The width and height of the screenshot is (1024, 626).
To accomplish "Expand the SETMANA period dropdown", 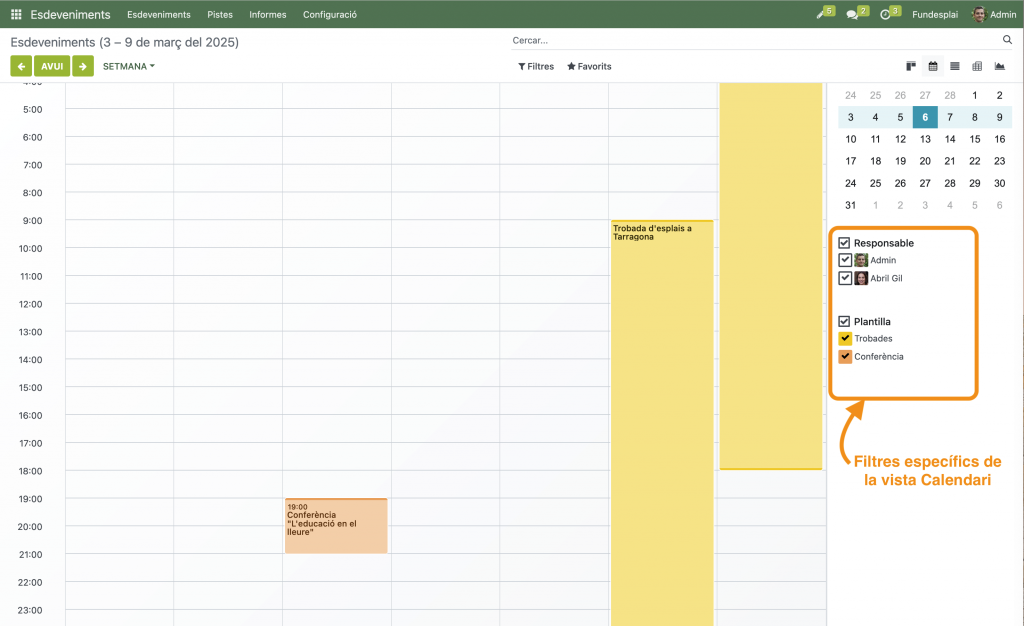I will click(x=129, y=67).
